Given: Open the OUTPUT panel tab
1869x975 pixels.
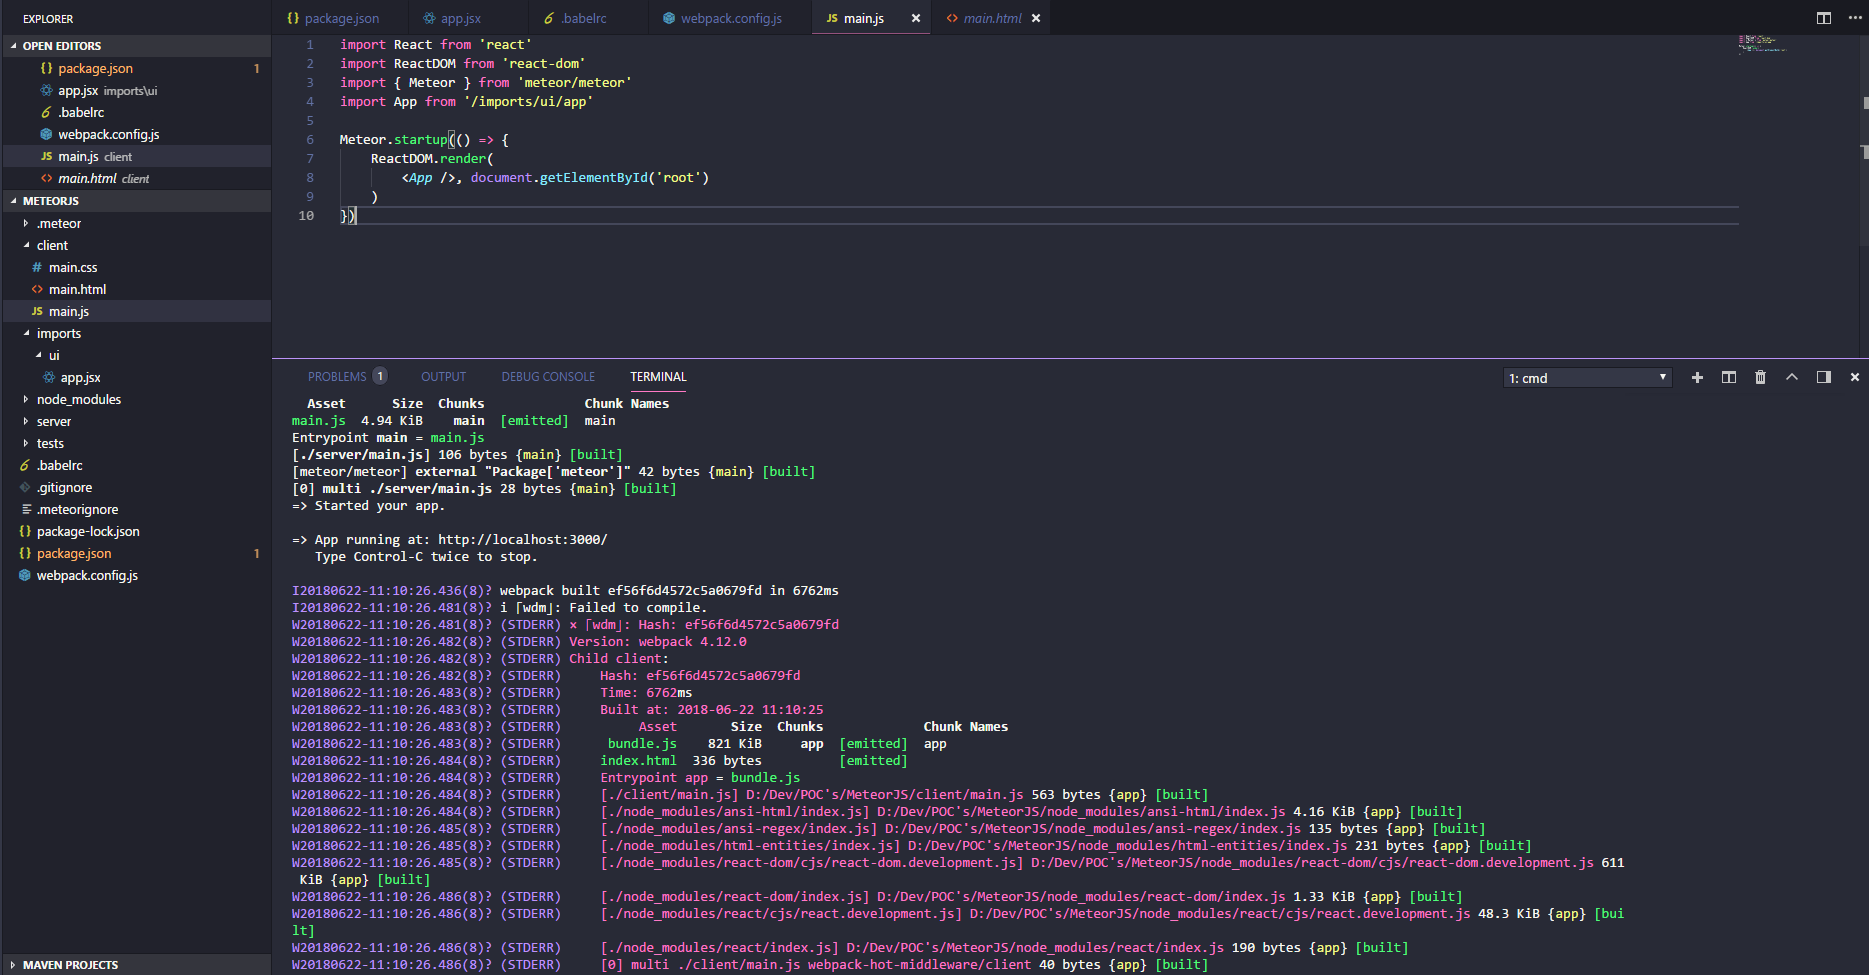Looking at the screenshot, I should [x=443, y=377].
